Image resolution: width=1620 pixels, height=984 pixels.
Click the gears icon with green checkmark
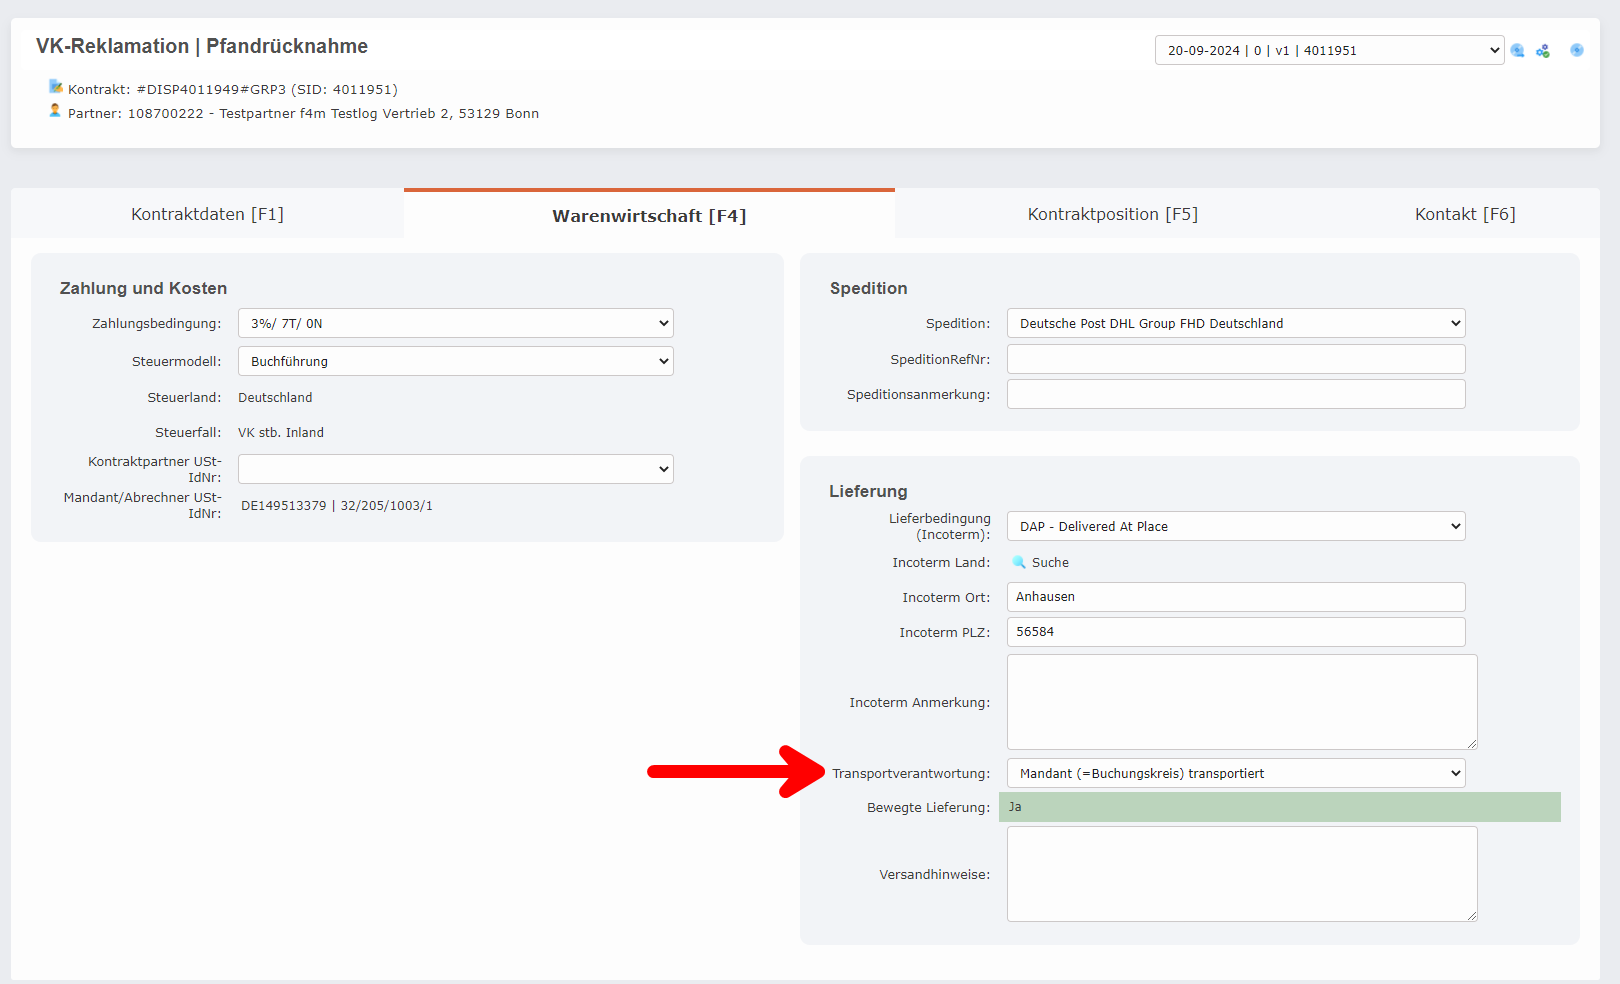click(1543, 51)
